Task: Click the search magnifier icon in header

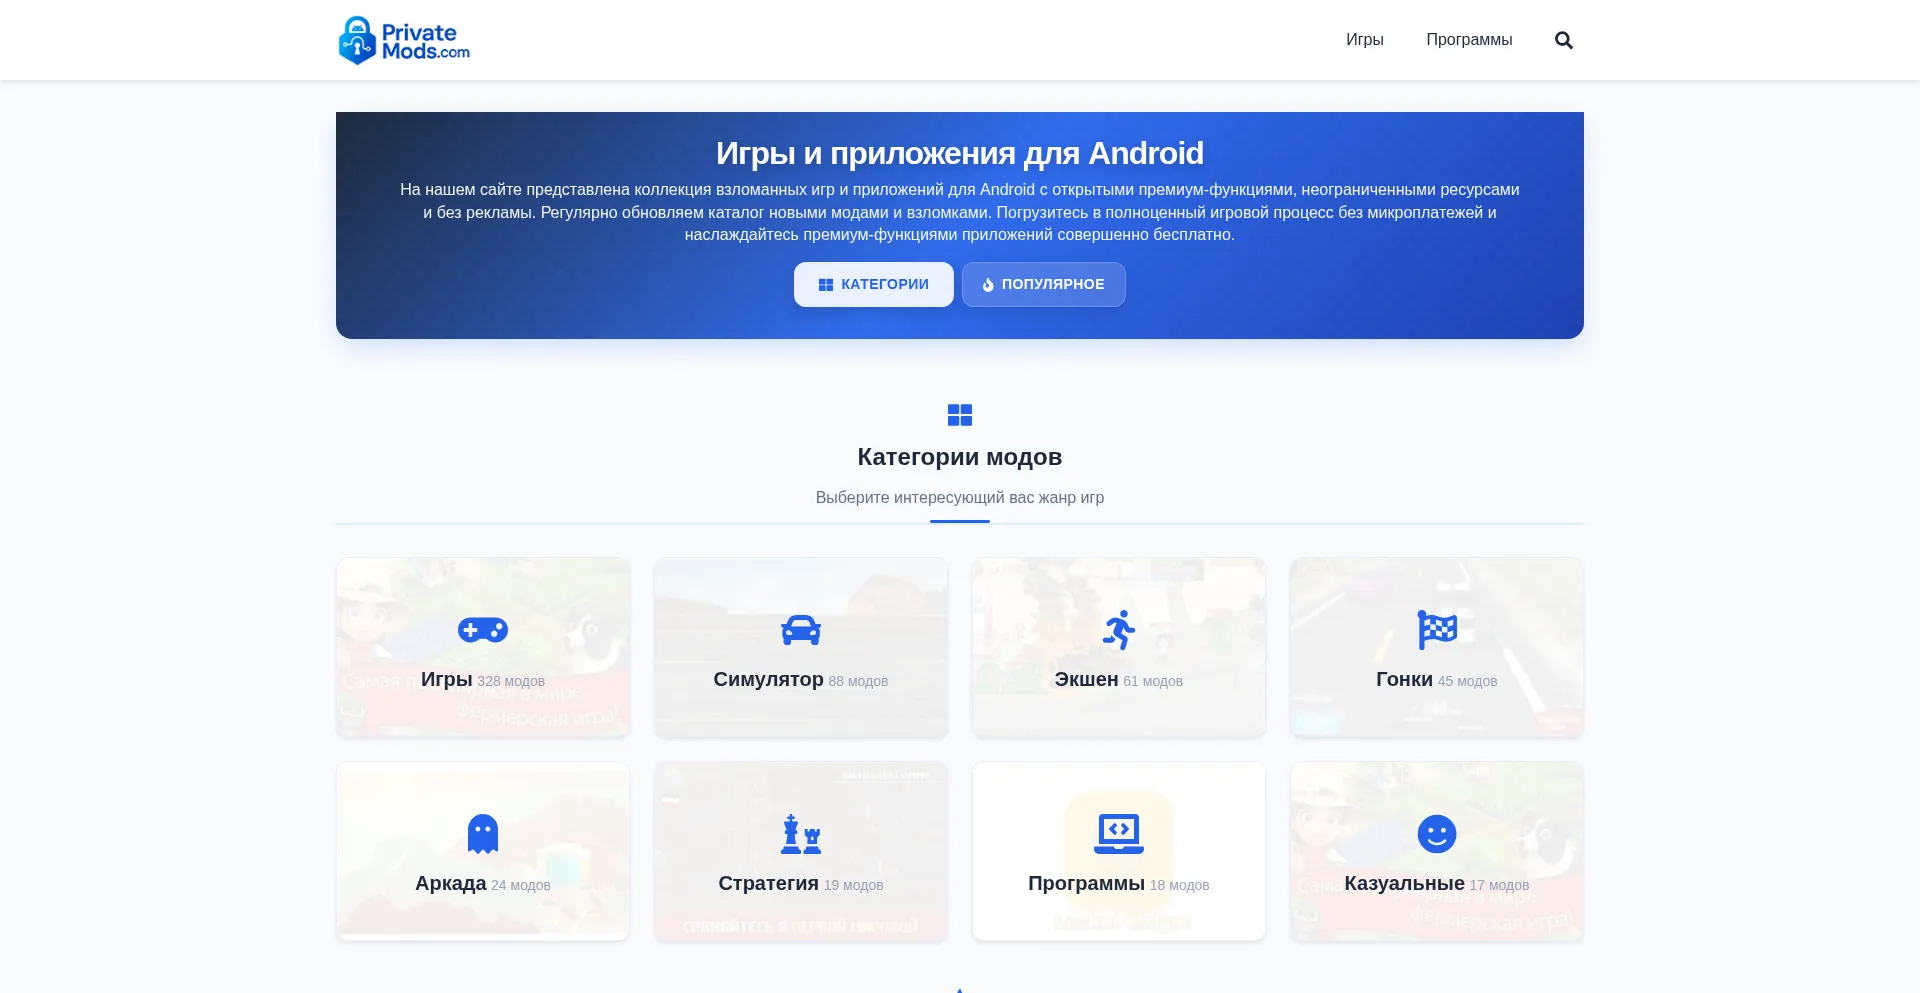Action: [1564, 40]
